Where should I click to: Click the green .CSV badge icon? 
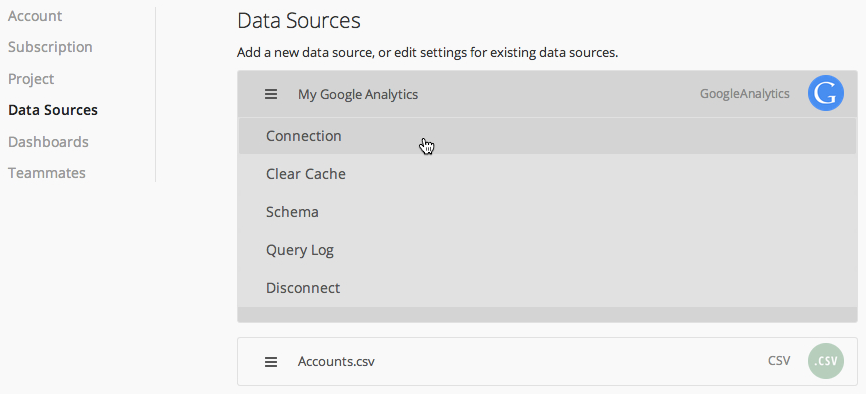826,361
